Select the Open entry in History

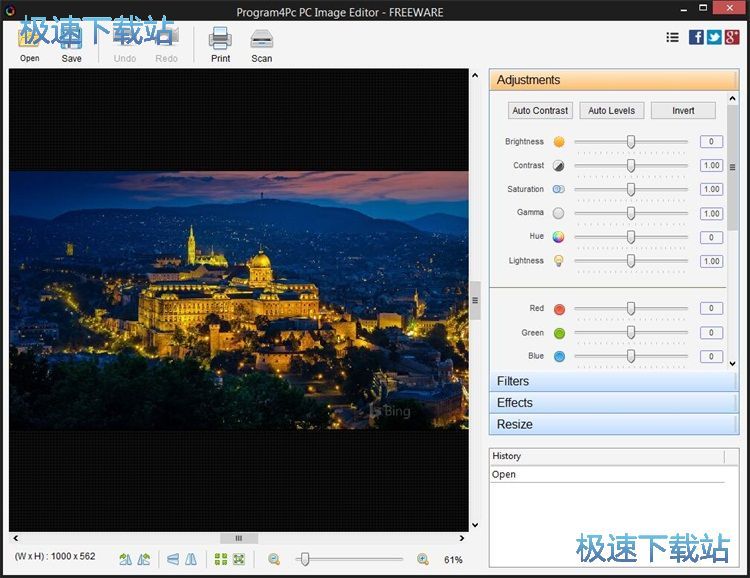505,475
